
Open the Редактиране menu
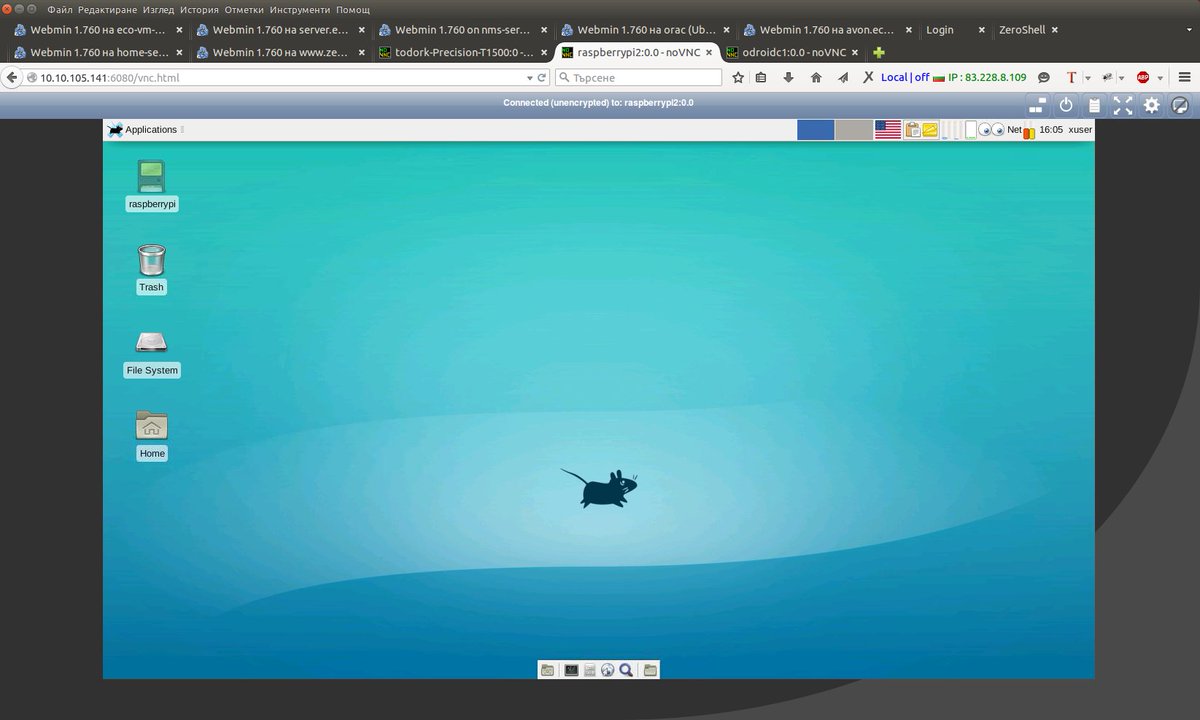(x=108, y=9)
